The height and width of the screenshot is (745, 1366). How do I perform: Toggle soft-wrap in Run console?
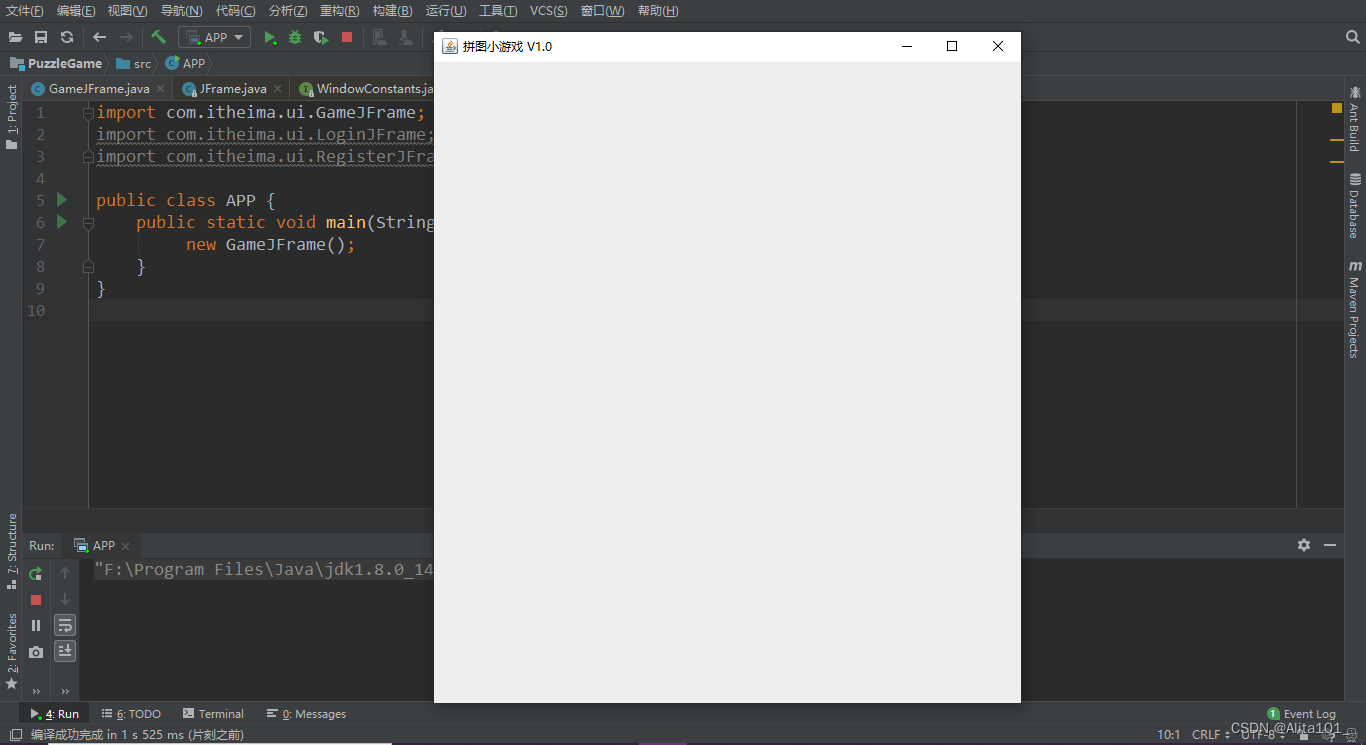tap(65, 625)
